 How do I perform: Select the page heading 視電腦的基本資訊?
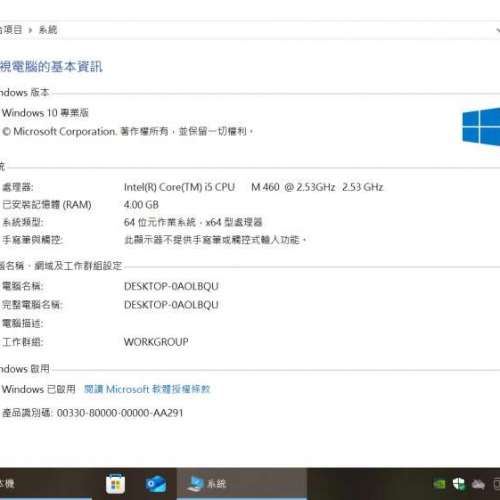[x=51, y=66]
